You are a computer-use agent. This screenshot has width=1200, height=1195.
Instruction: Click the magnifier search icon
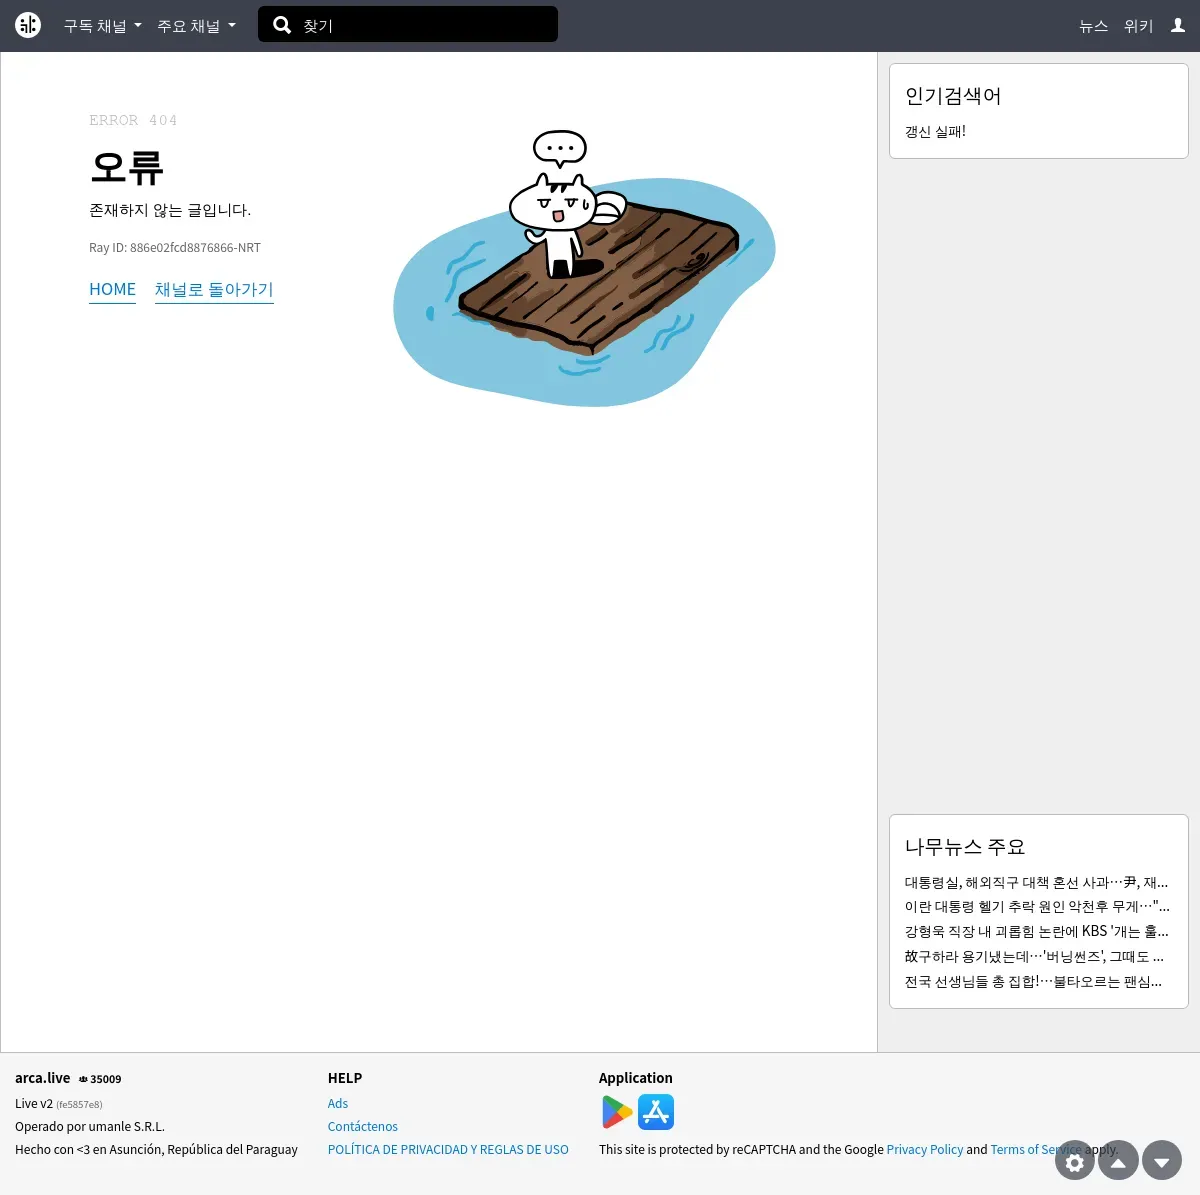[x=282, y=25]
